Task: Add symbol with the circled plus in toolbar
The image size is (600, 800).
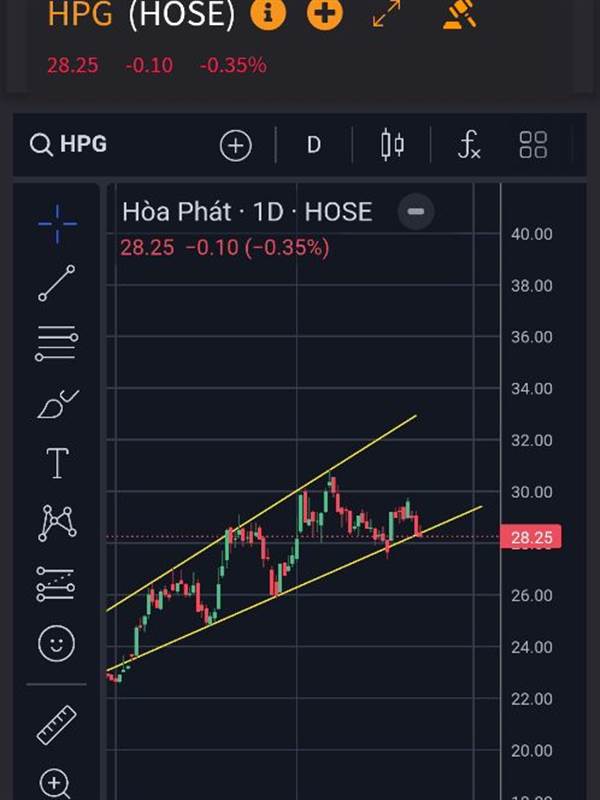Action: point(235,146)
